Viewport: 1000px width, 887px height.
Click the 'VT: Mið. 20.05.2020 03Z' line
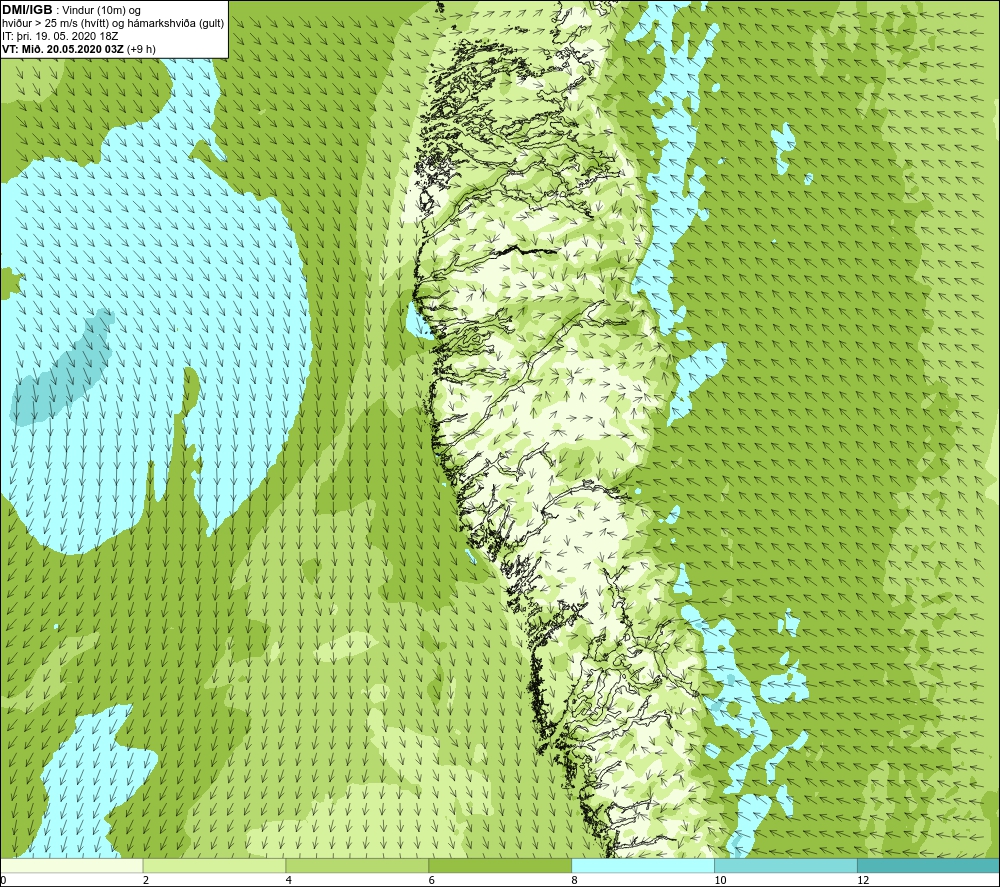click(79, 49)
